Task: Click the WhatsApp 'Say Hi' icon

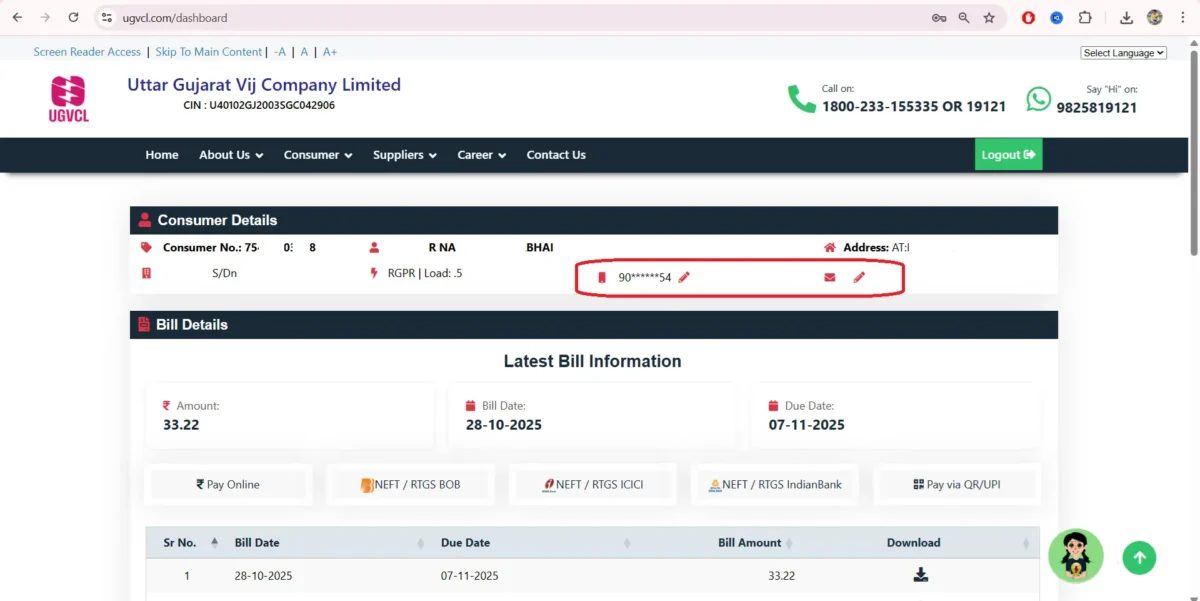Action: (1038, 99)
